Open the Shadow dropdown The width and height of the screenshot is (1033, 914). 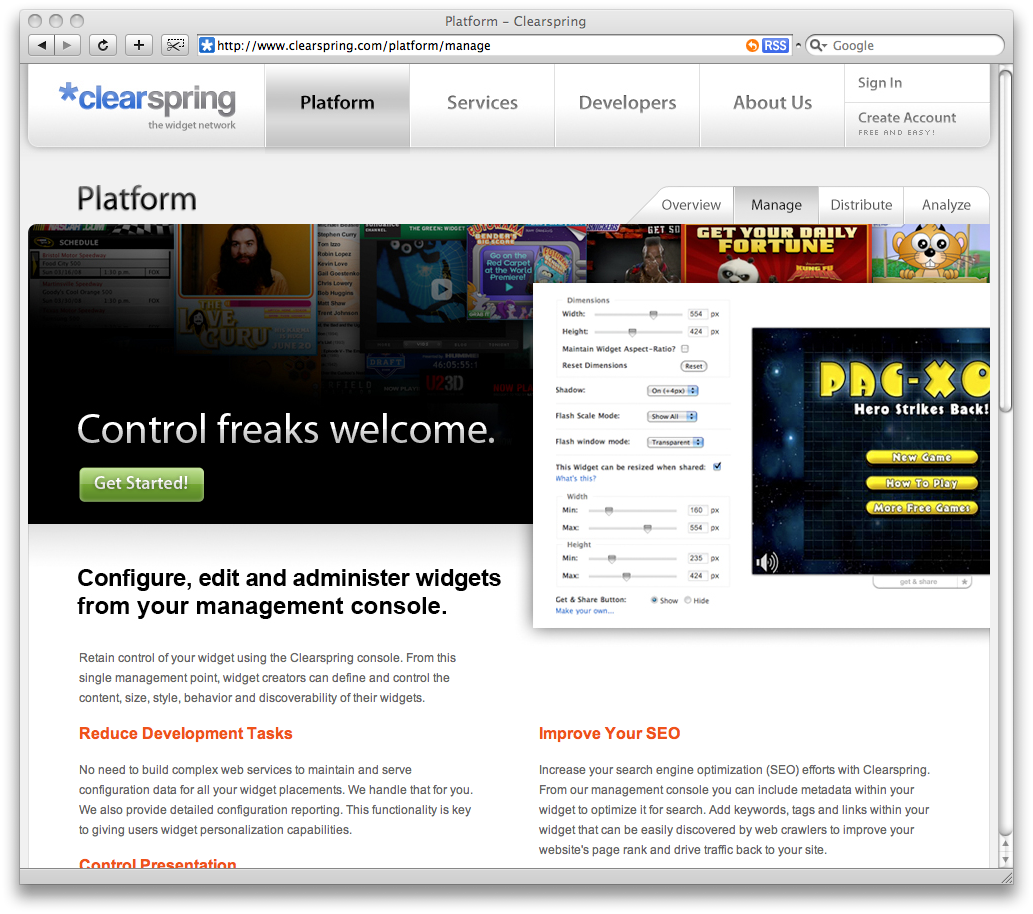click(673, 391)
